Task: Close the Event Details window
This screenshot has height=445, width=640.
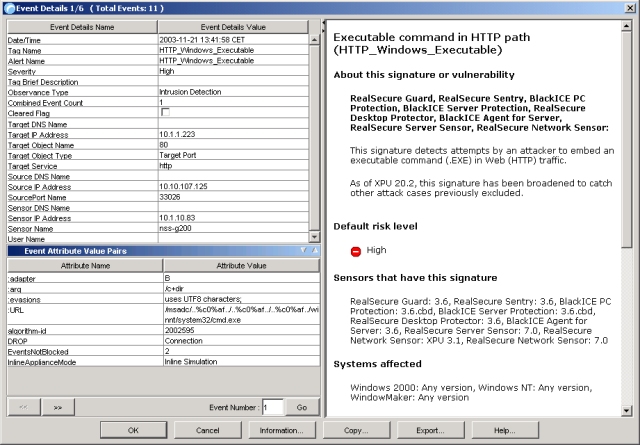Action: click(630, 8)
